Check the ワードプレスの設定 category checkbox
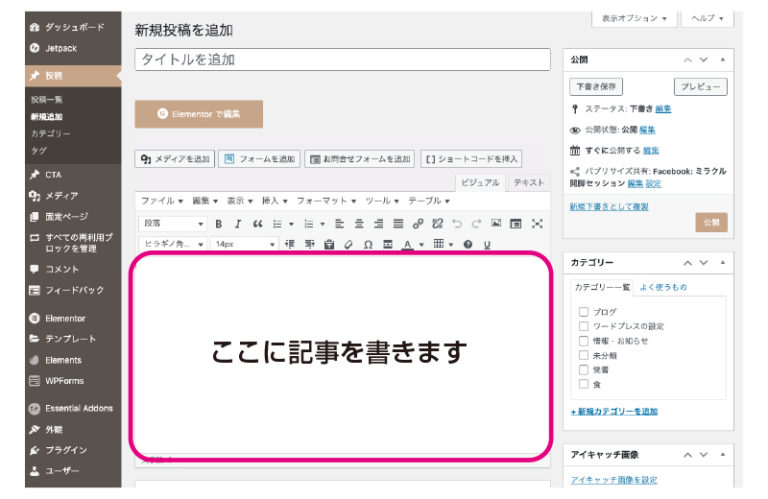This screenshot has height=499, width=768. click(584, 326)
